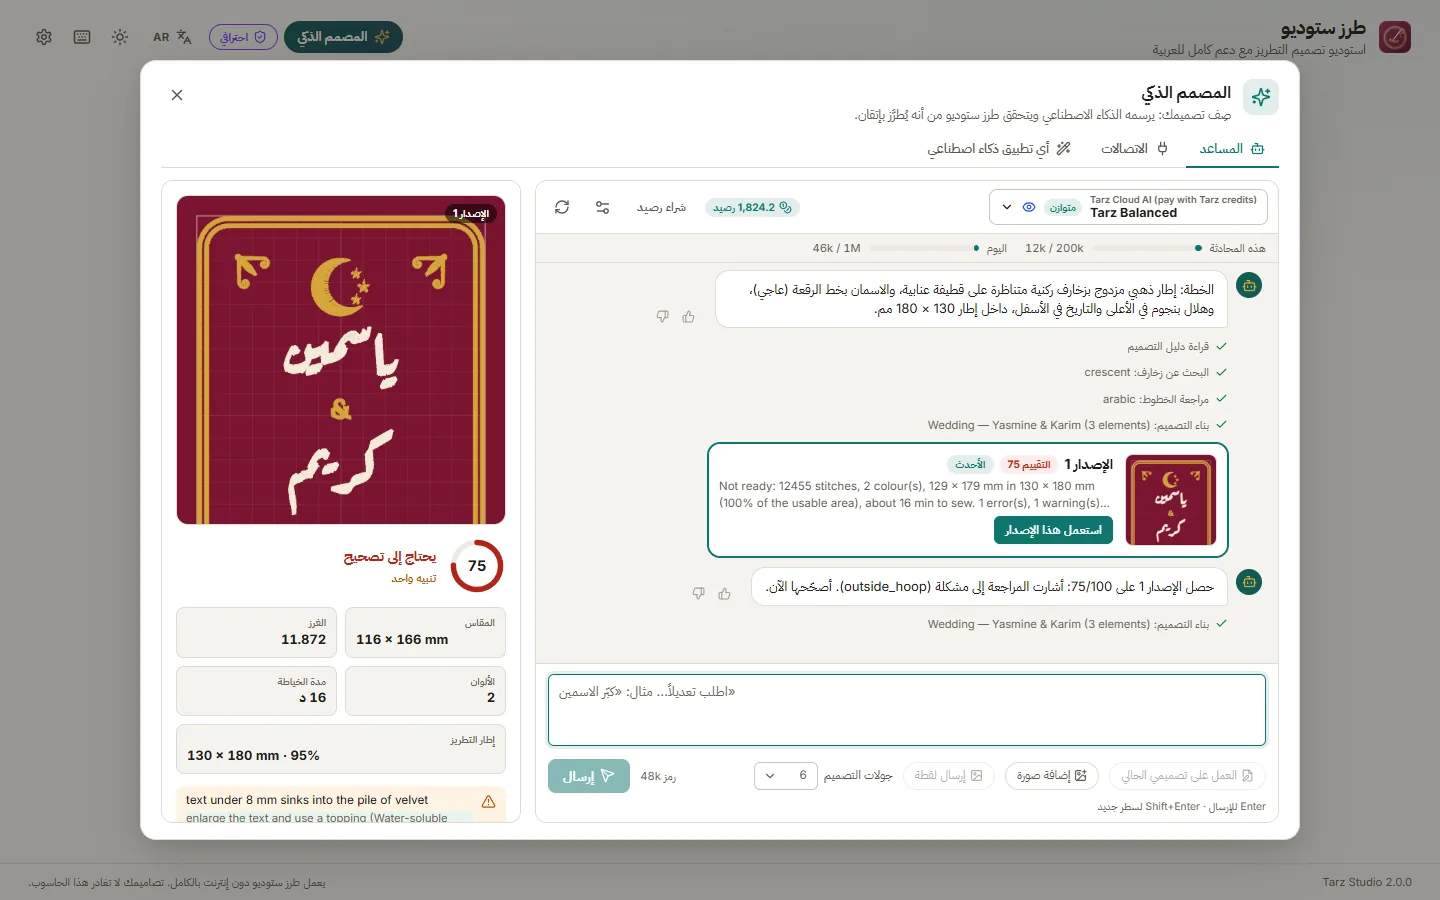
Task: Click the الأحدث badge on the version card
Action: [x=970, y=464]
